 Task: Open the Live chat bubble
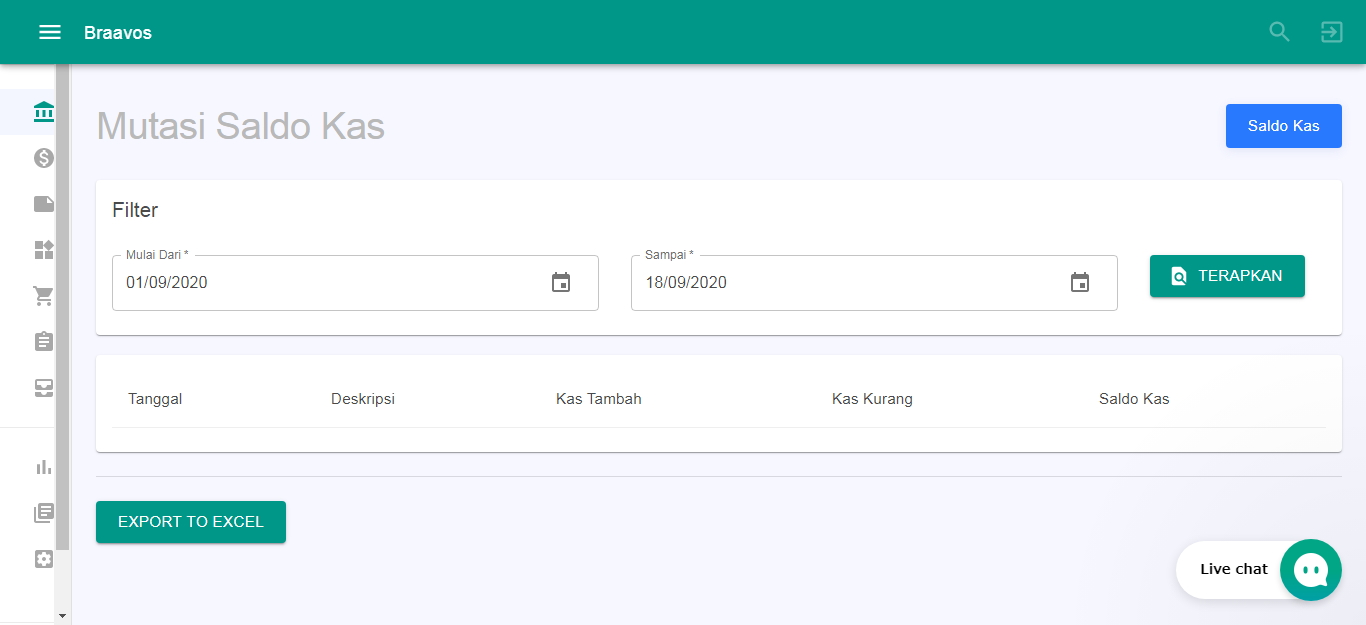point(1310,569)
